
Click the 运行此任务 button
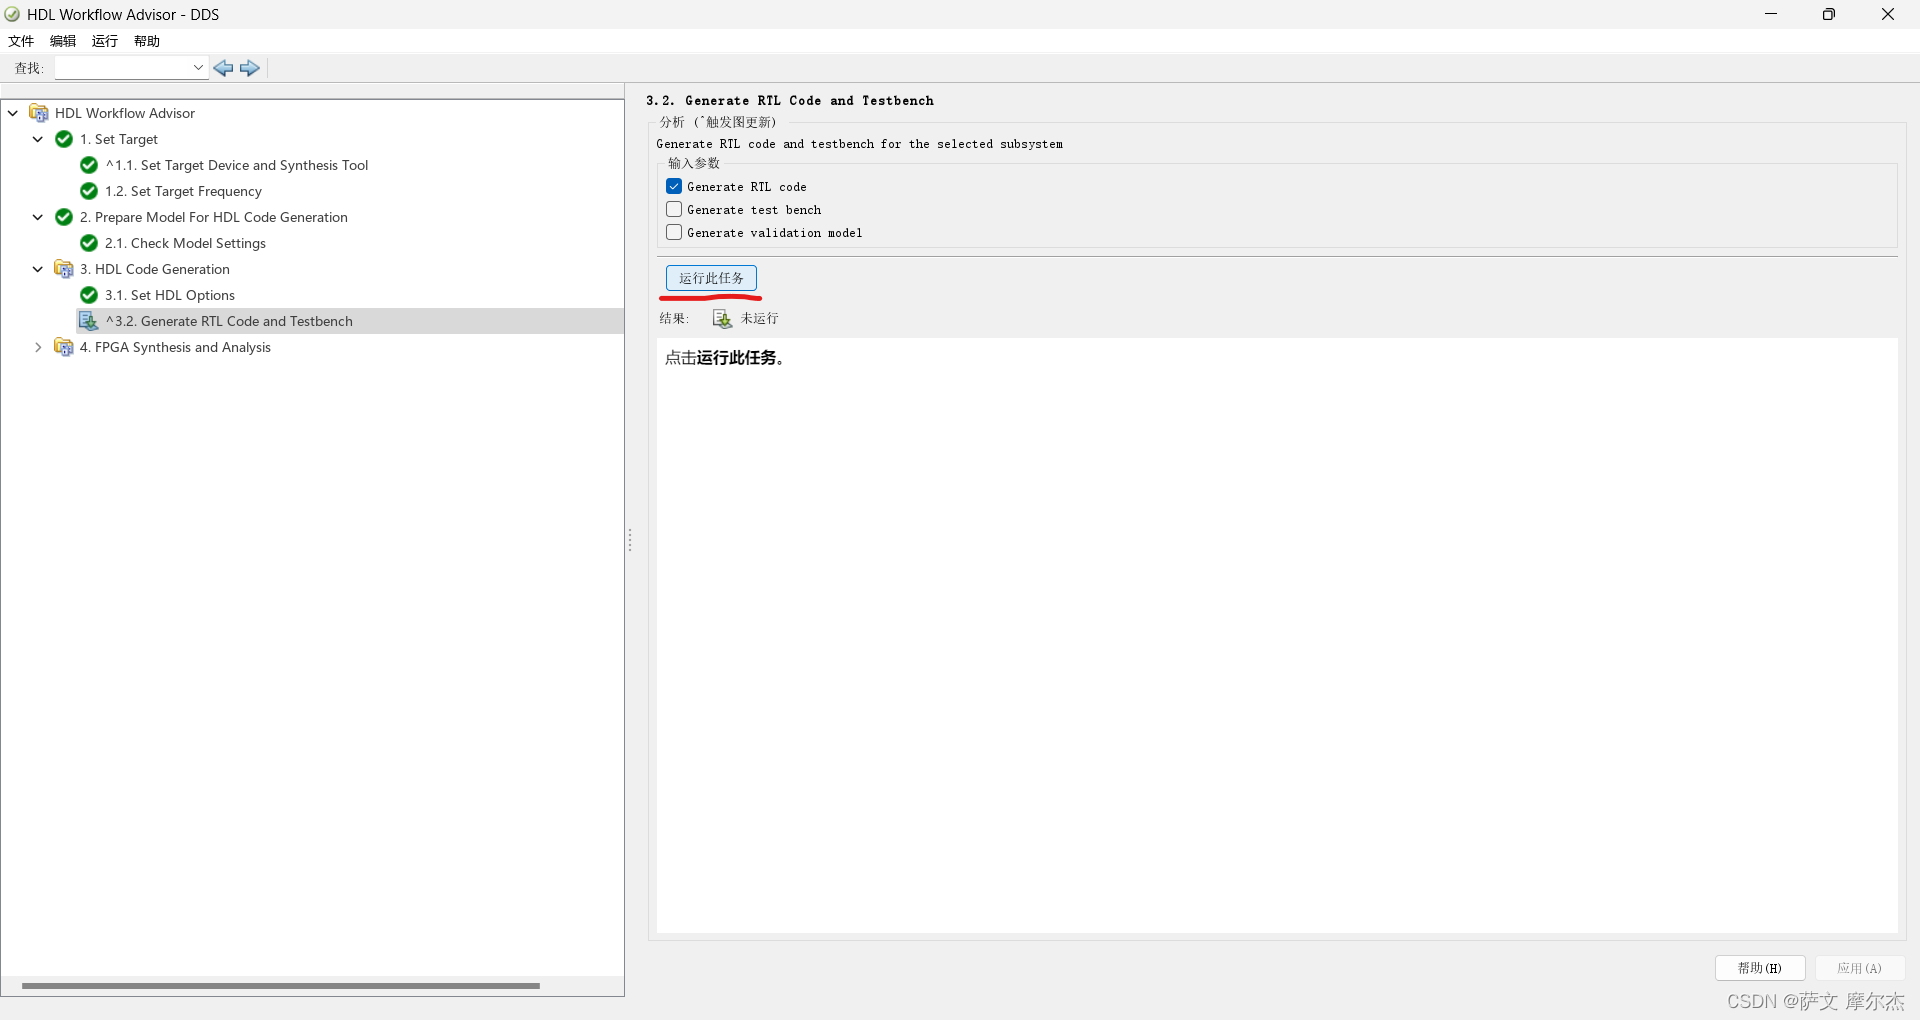pos(711,278)
